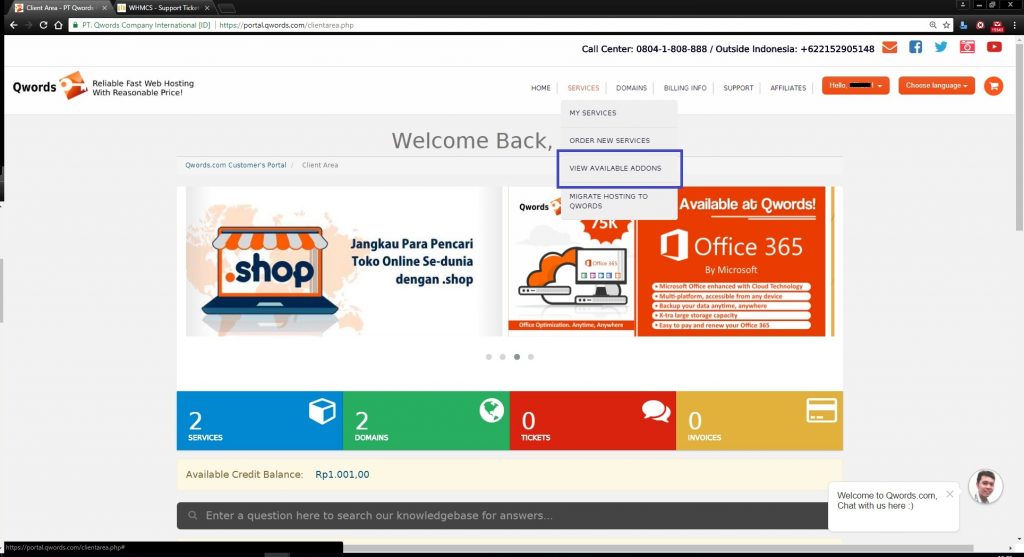Click the browser reload icon
Viewport: 1024px width, 557px height.
coord(43,24)
